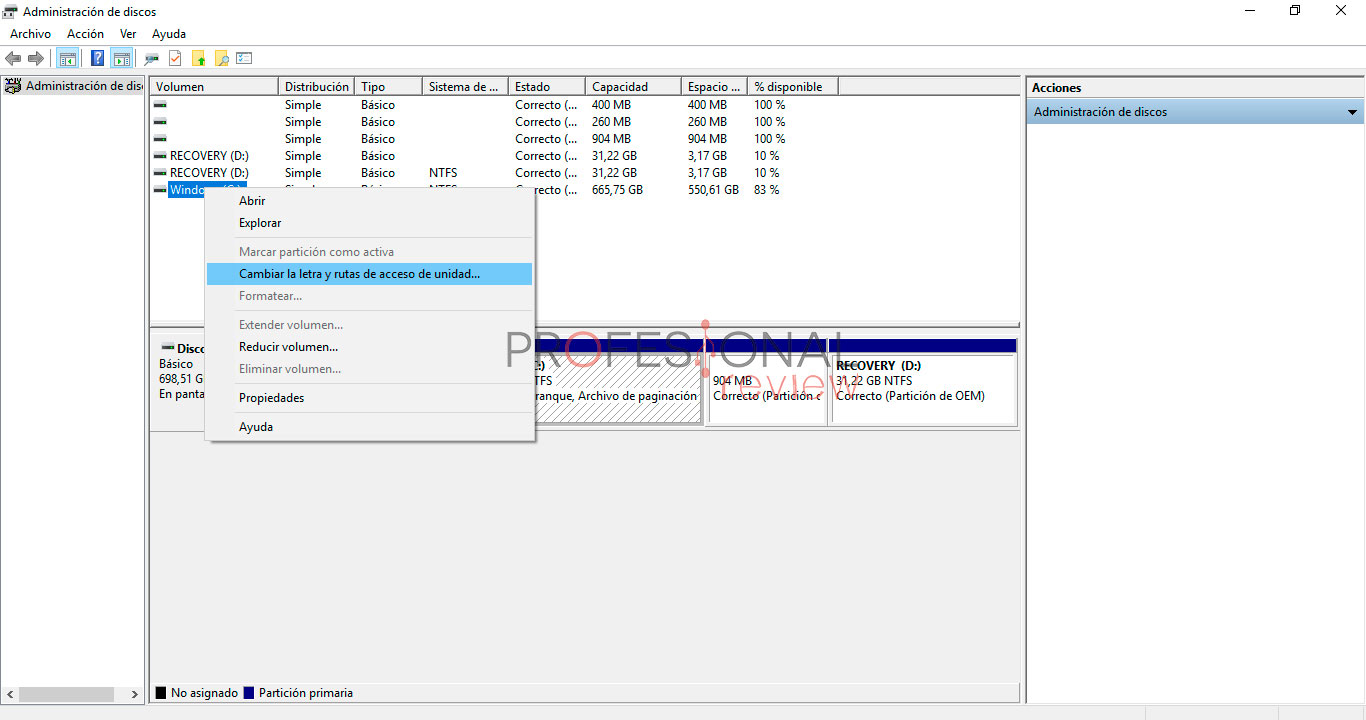The width and height of the screenshot is (1366, 720).
Task: Click the folder with magnifying glass icon
Action: [x=221, y=58]
